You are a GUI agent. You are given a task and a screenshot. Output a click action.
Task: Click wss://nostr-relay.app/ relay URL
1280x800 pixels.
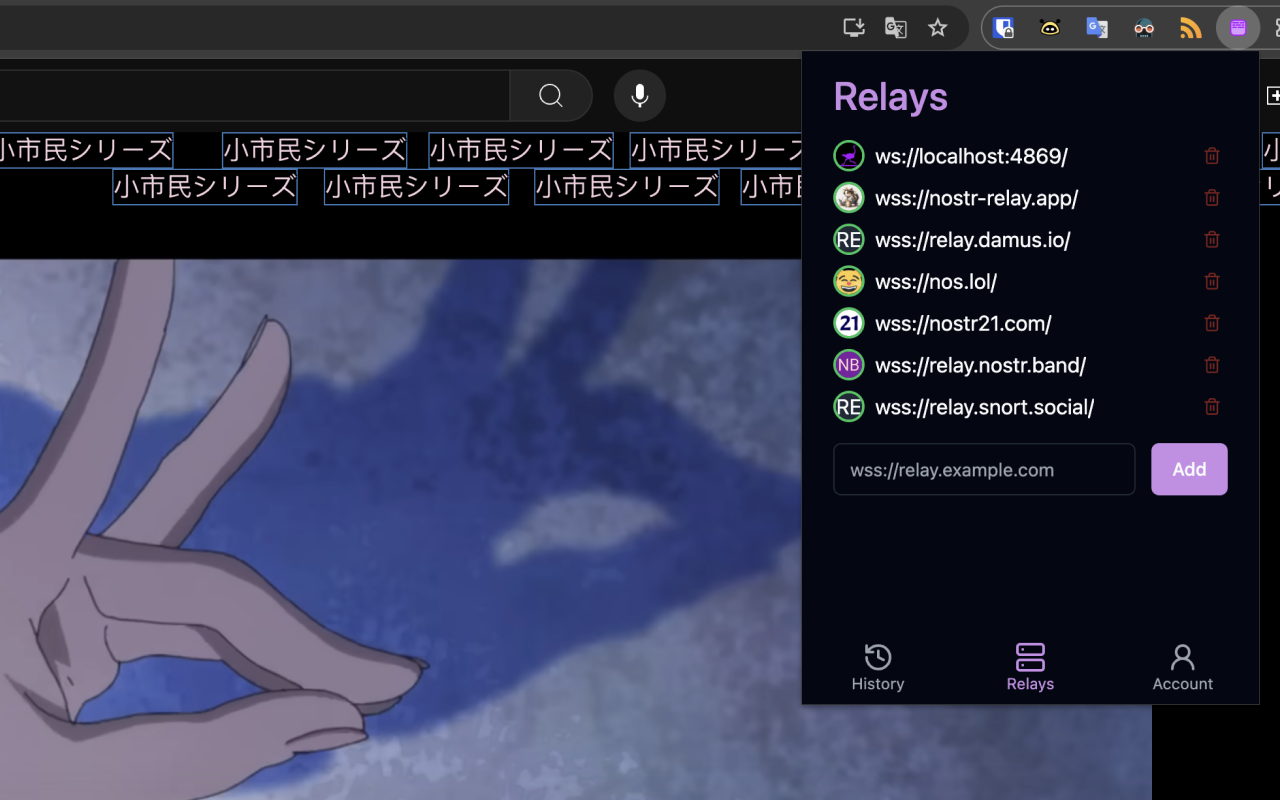tap(976, 198)
